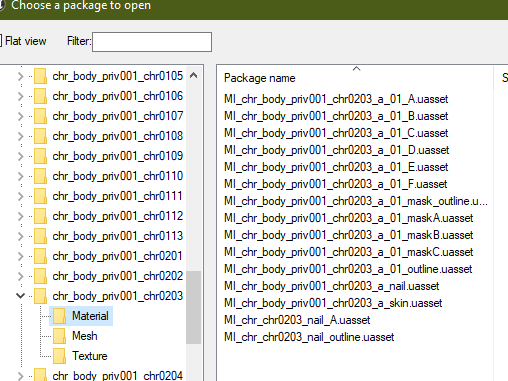The height and width of the screenshot is (381, 508).
Task: Open the Texture folder label in the tree
Action: pyautogui.click(x=90, y=356)
